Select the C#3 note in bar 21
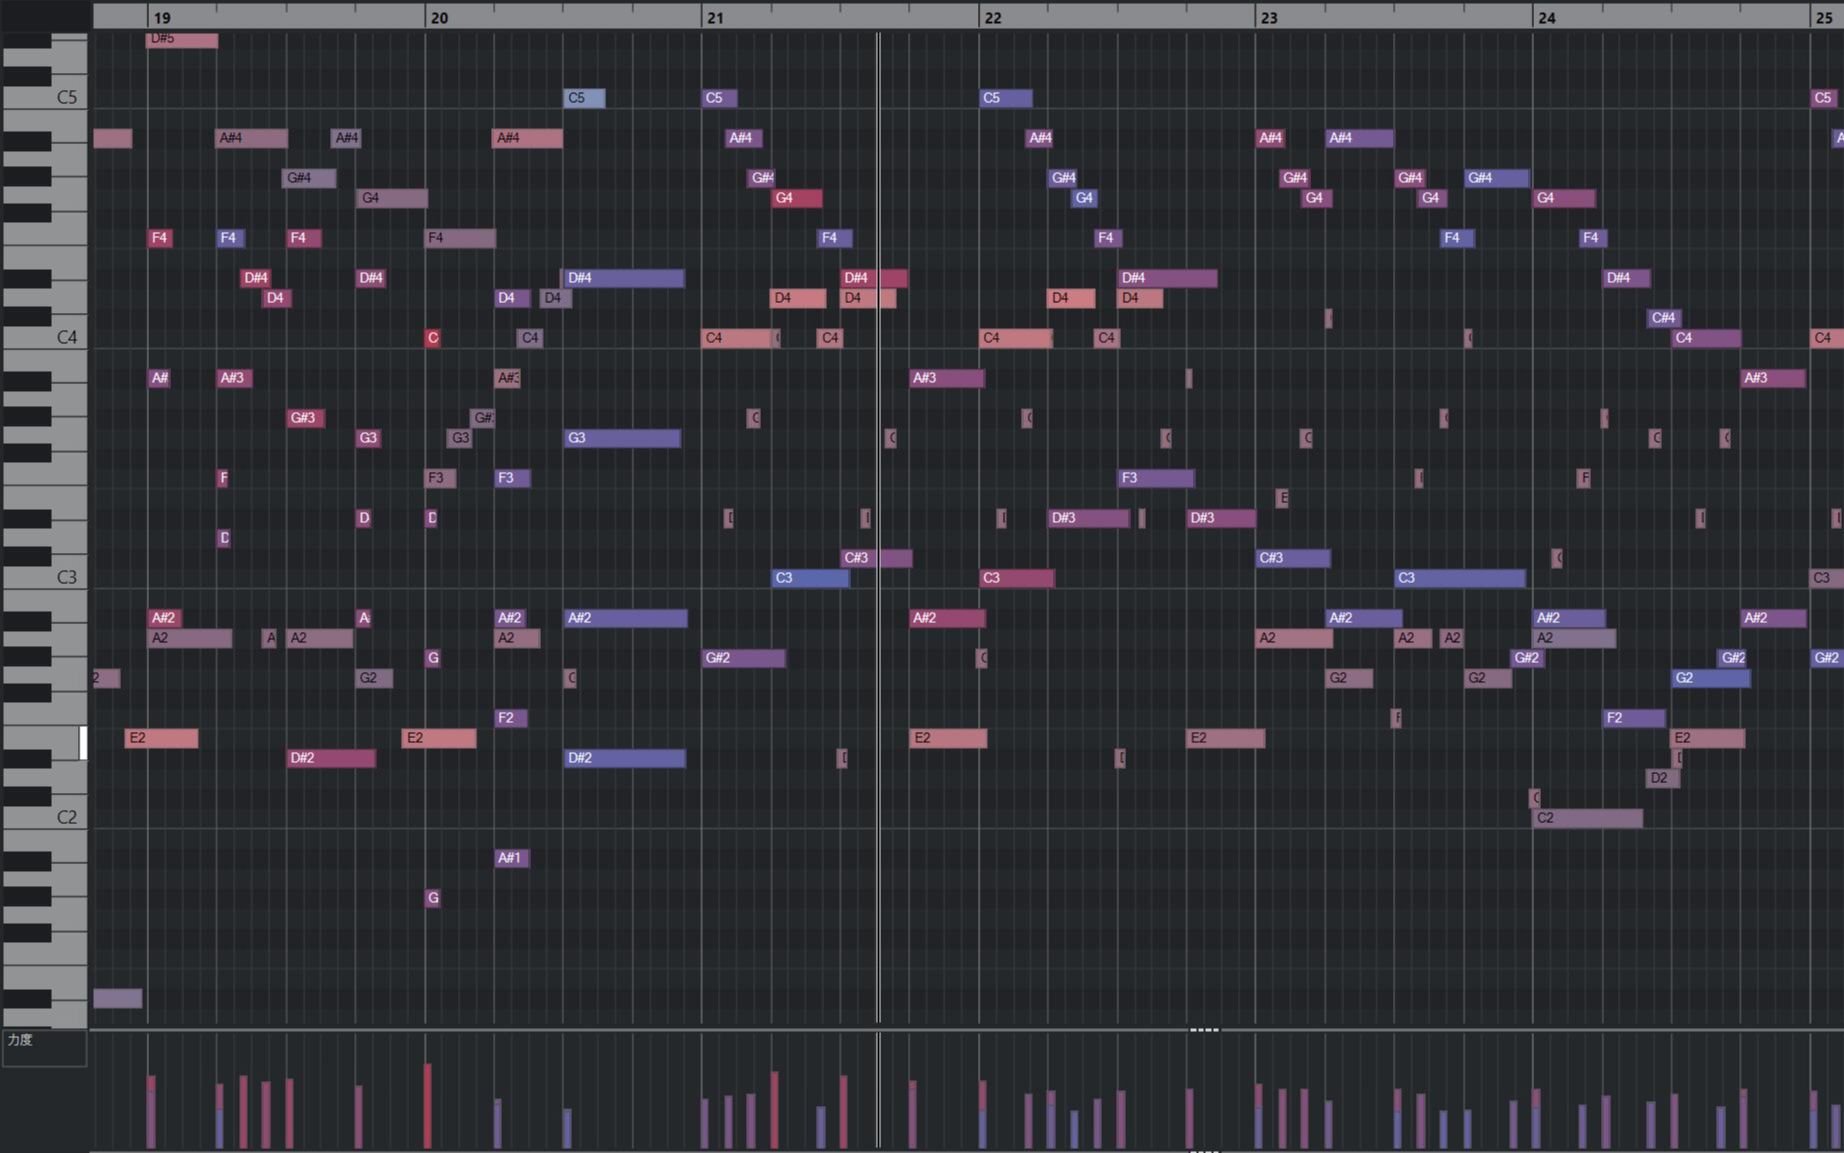 pos(876,558)
